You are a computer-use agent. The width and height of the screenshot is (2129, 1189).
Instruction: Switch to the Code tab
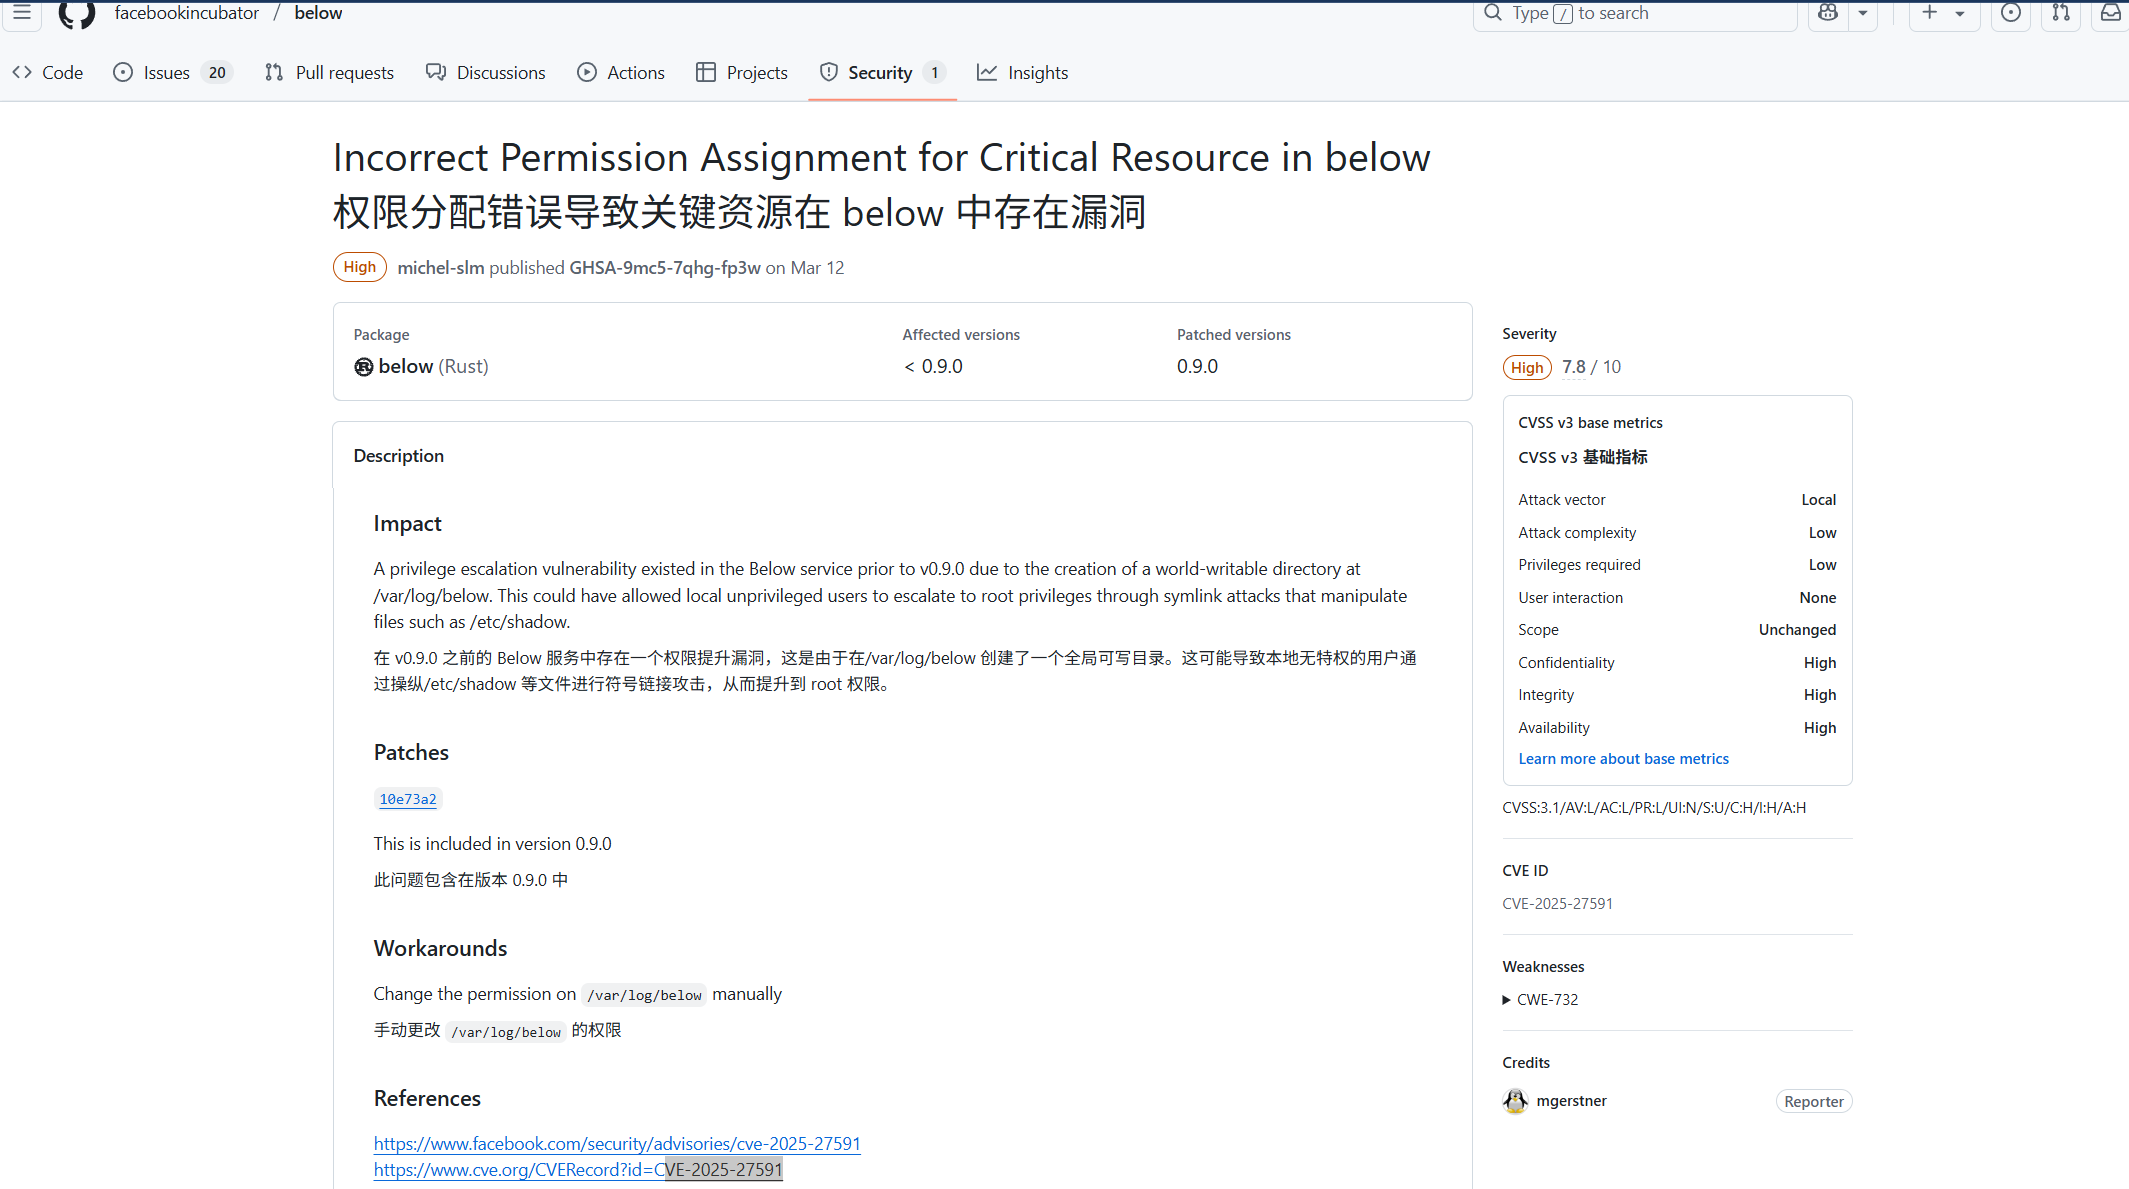click(48, 73)
